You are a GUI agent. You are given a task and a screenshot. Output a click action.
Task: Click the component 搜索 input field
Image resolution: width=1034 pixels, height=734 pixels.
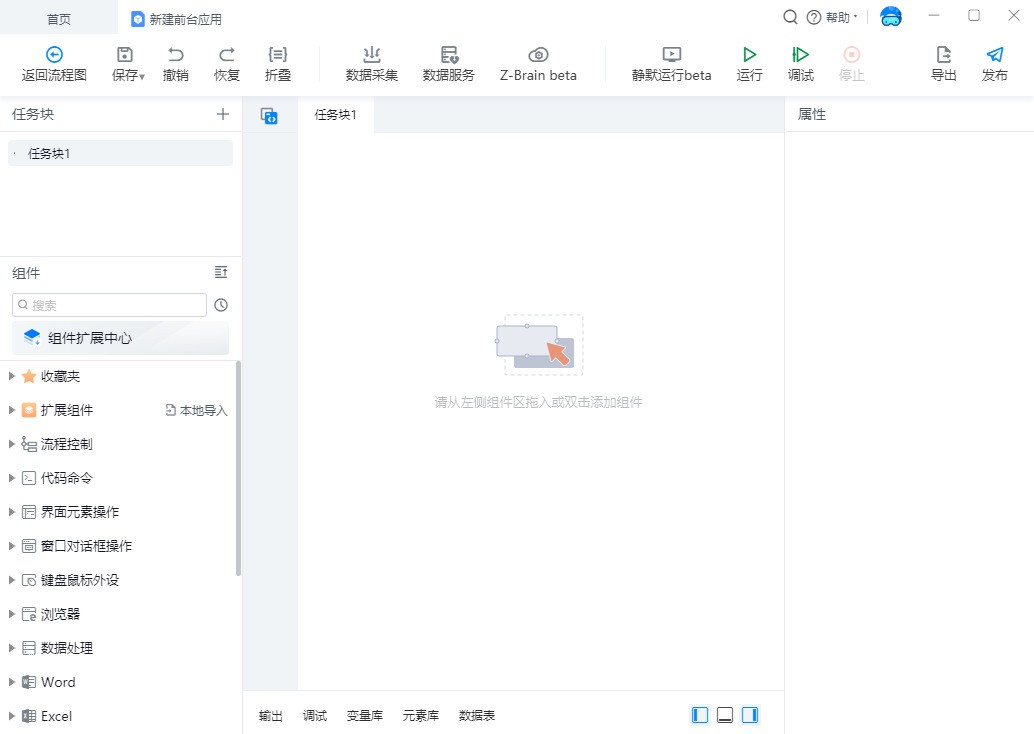click(109, 305)
